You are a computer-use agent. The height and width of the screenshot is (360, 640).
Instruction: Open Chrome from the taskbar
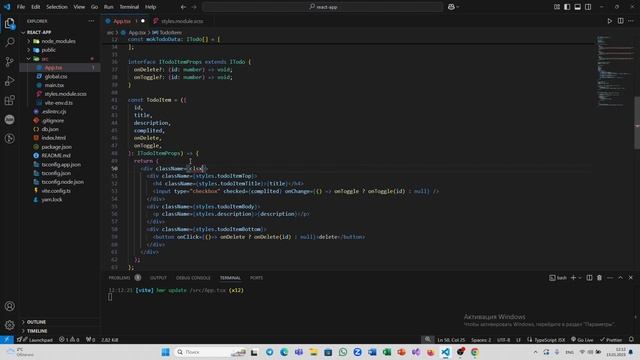coord(475,352)
